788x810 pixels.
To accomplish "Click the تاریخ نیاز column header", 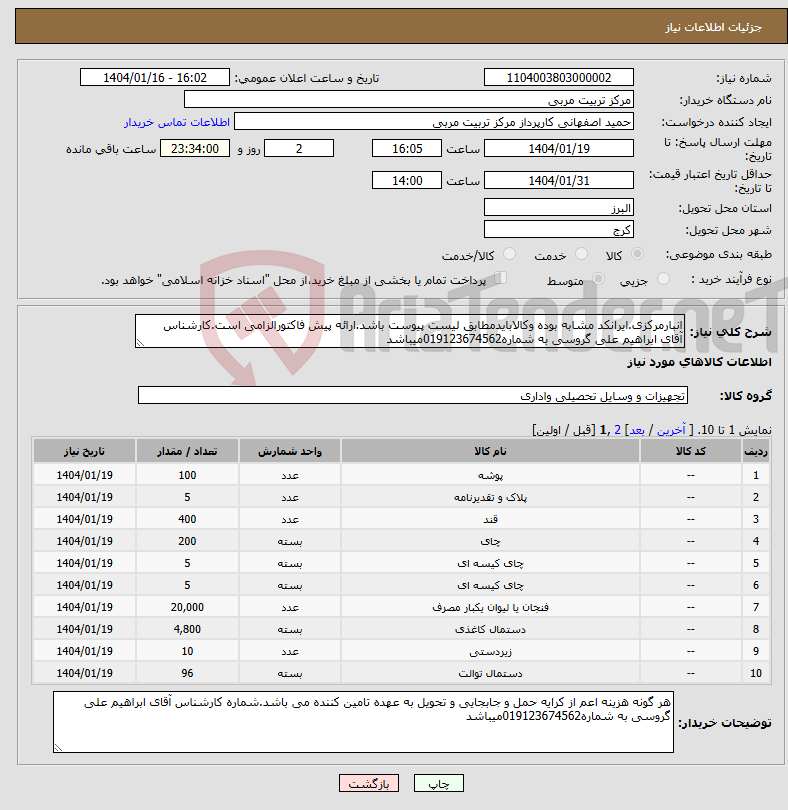I will (84, 451).
